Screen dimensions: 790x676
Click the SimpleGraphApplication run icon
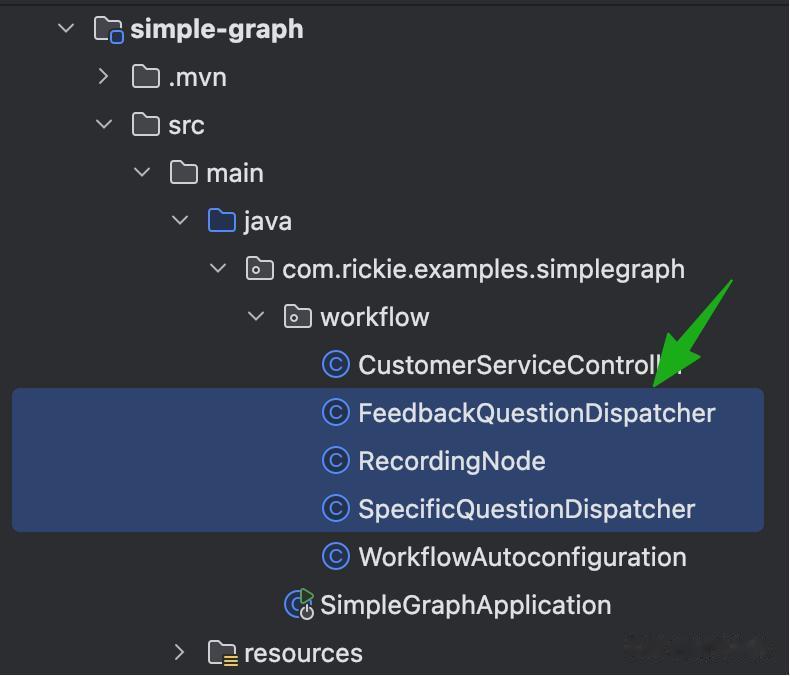coord(299,605)
